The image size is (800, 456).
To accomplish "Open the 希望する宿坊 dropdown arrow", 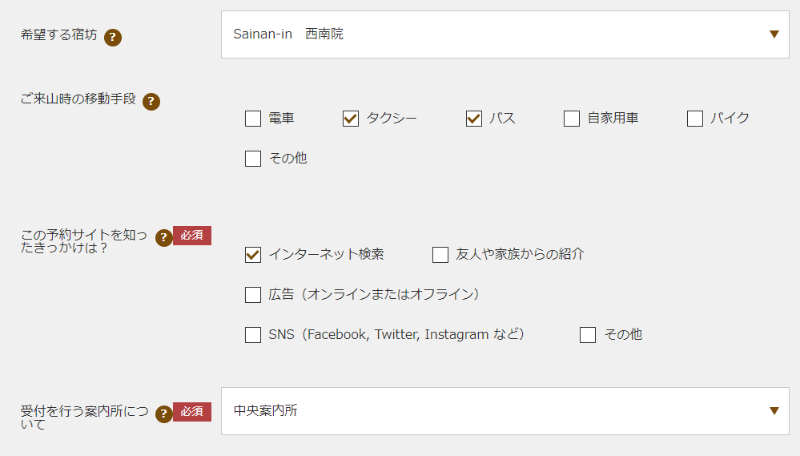I will [x=774, y=34].
